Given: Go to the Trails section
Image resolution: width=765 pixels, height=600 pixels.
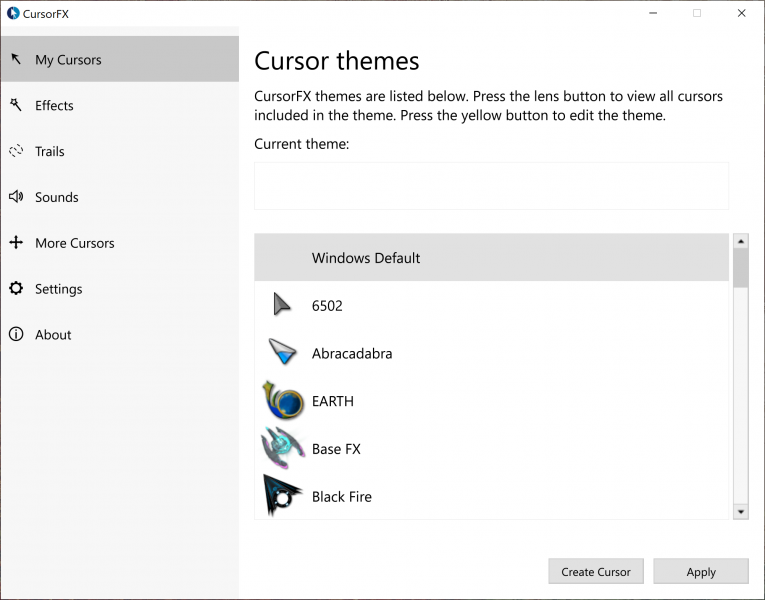Looking at the screenshot, I should coord(120,151).
